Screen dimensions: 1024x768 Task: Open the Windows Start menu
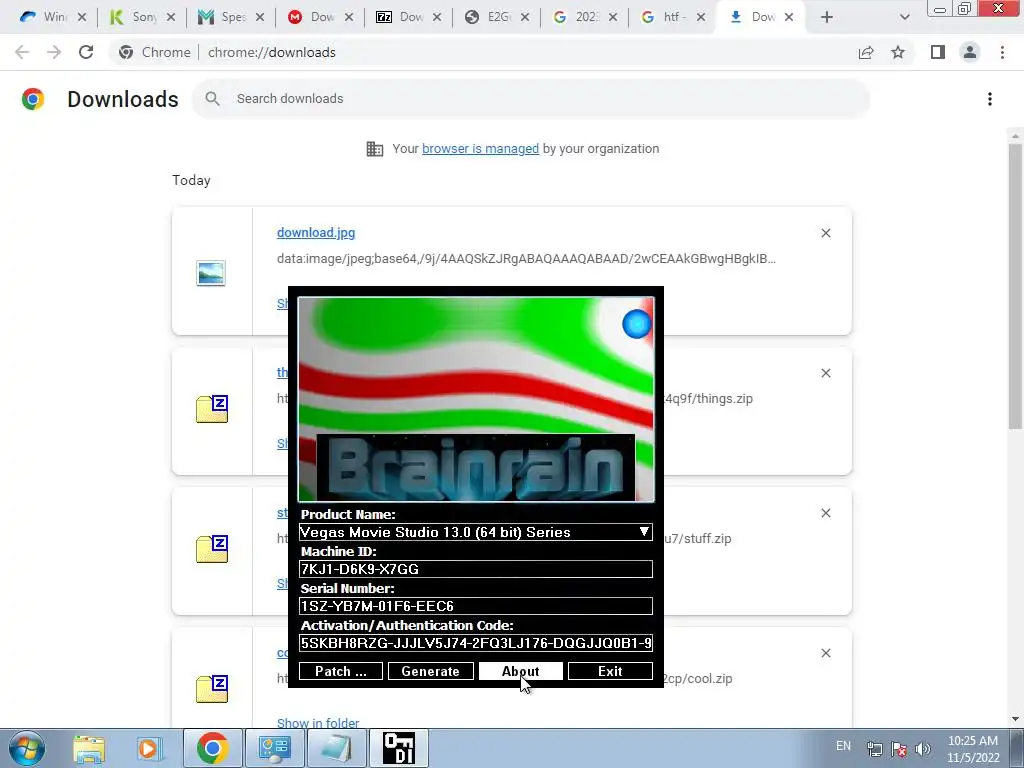[x=27, y=748]
